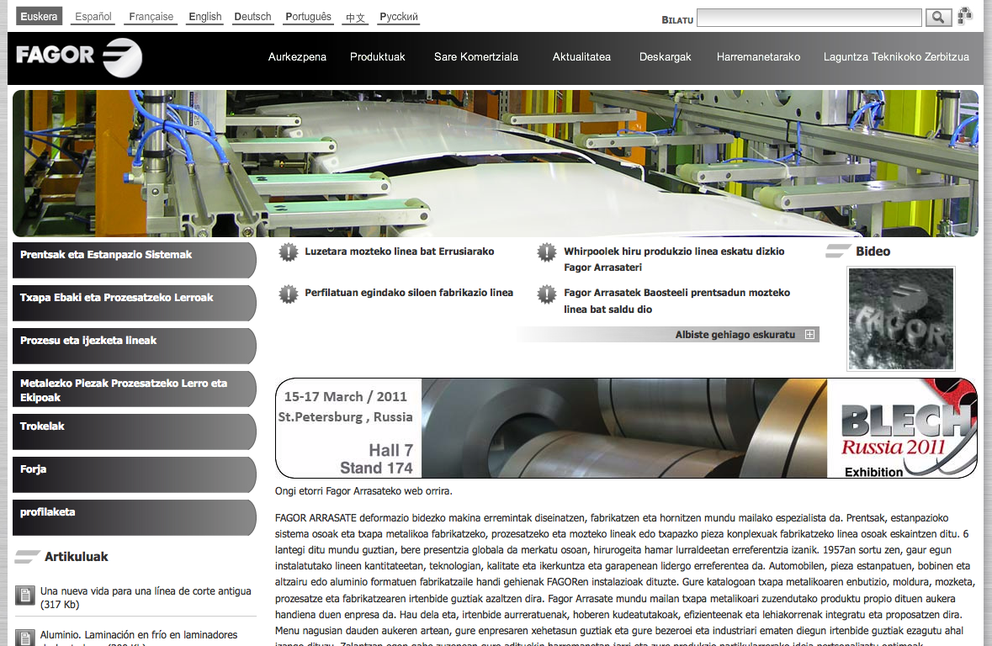Switch language to Chinese 中文
This screenshot has width=992, height=646.
tap(356, 17)
